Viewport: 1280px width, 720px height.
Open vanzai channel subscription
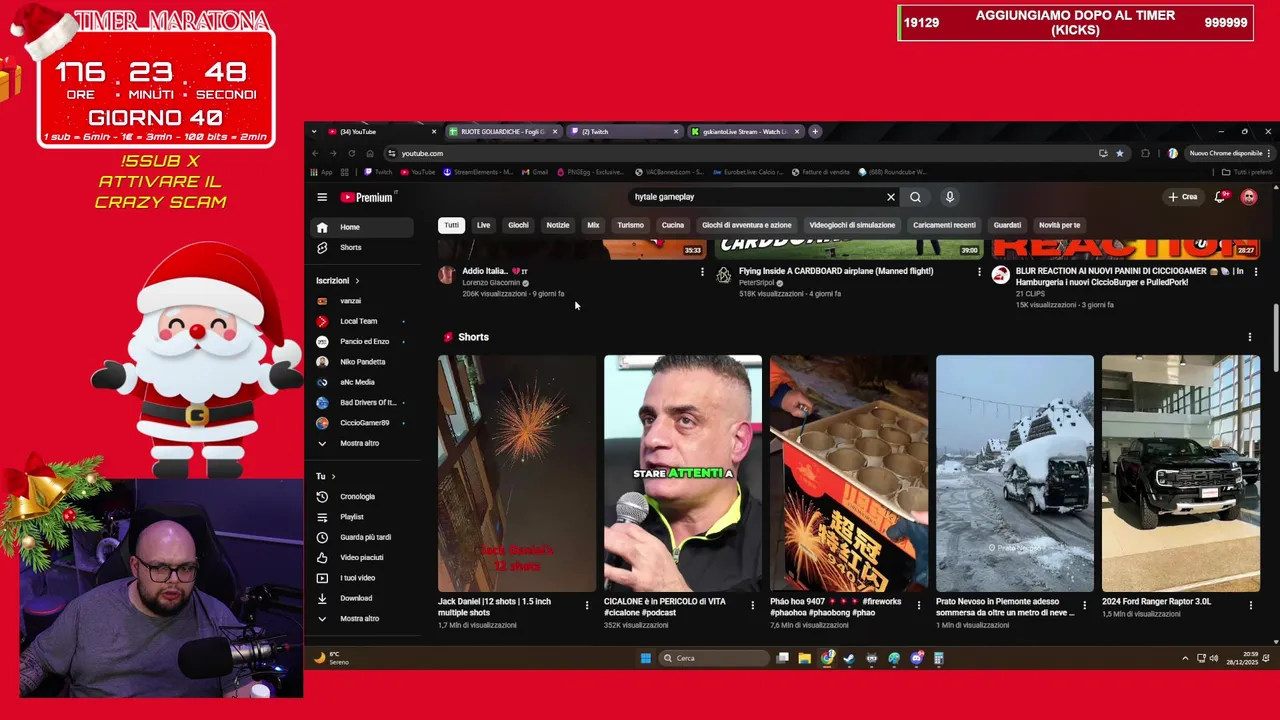360,301
